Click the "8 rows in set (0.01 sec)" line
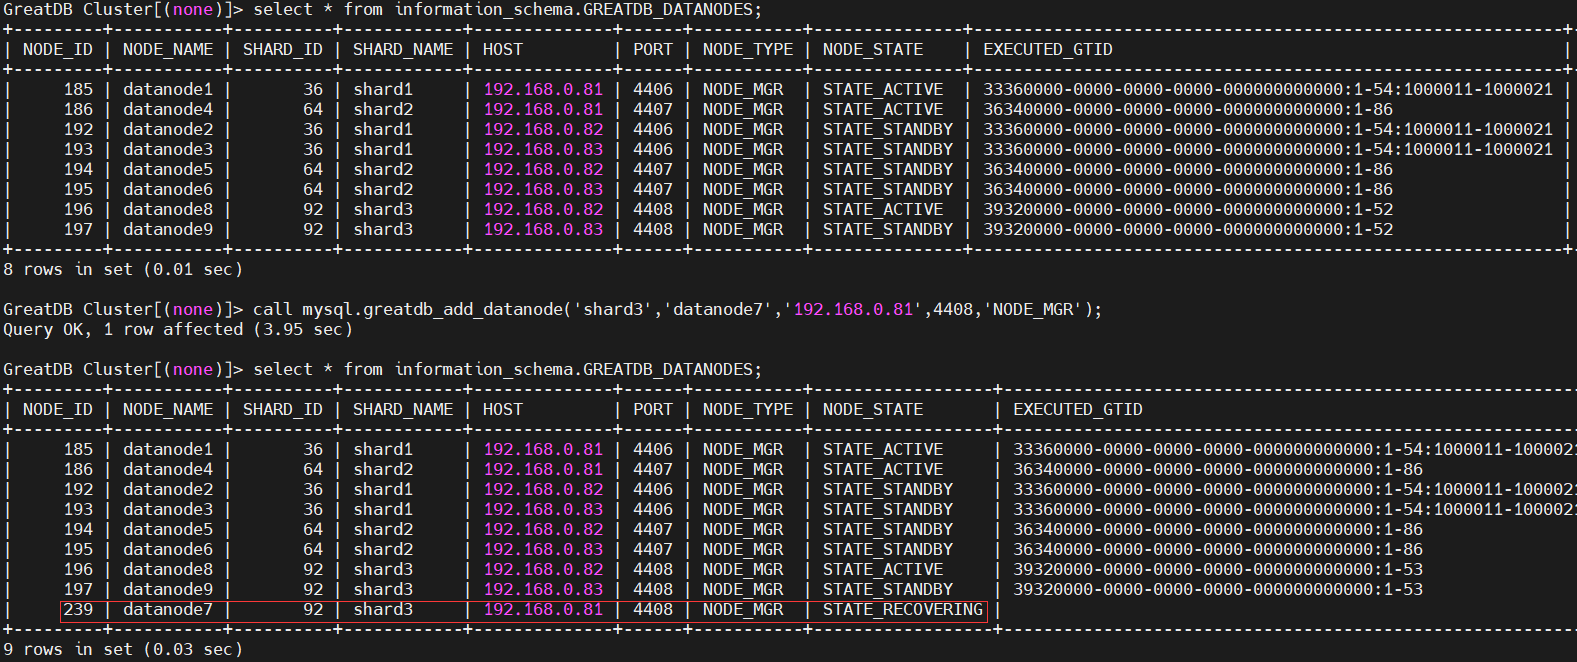Screen dimensions: 1577x662 pyautogui.click(x=123, y=269)
